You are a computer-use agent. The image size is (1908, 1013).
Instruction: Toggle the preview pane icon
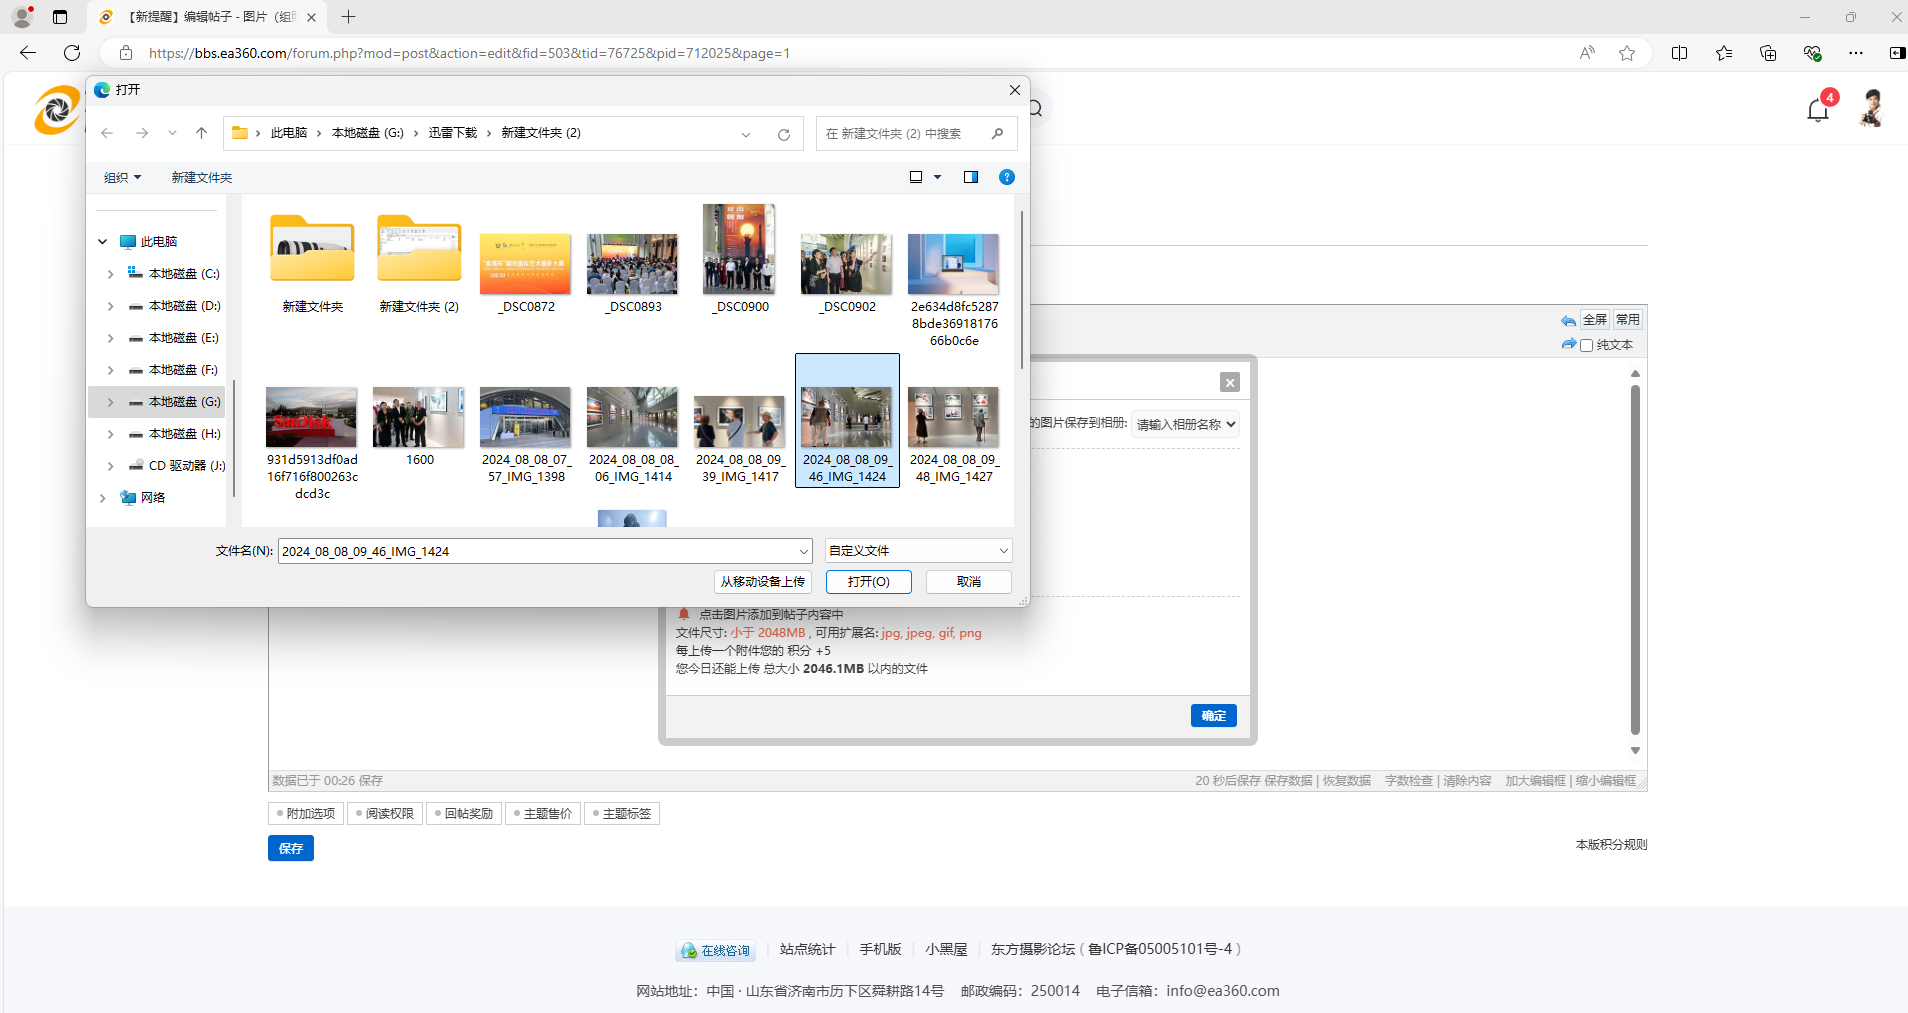(970, 177)
